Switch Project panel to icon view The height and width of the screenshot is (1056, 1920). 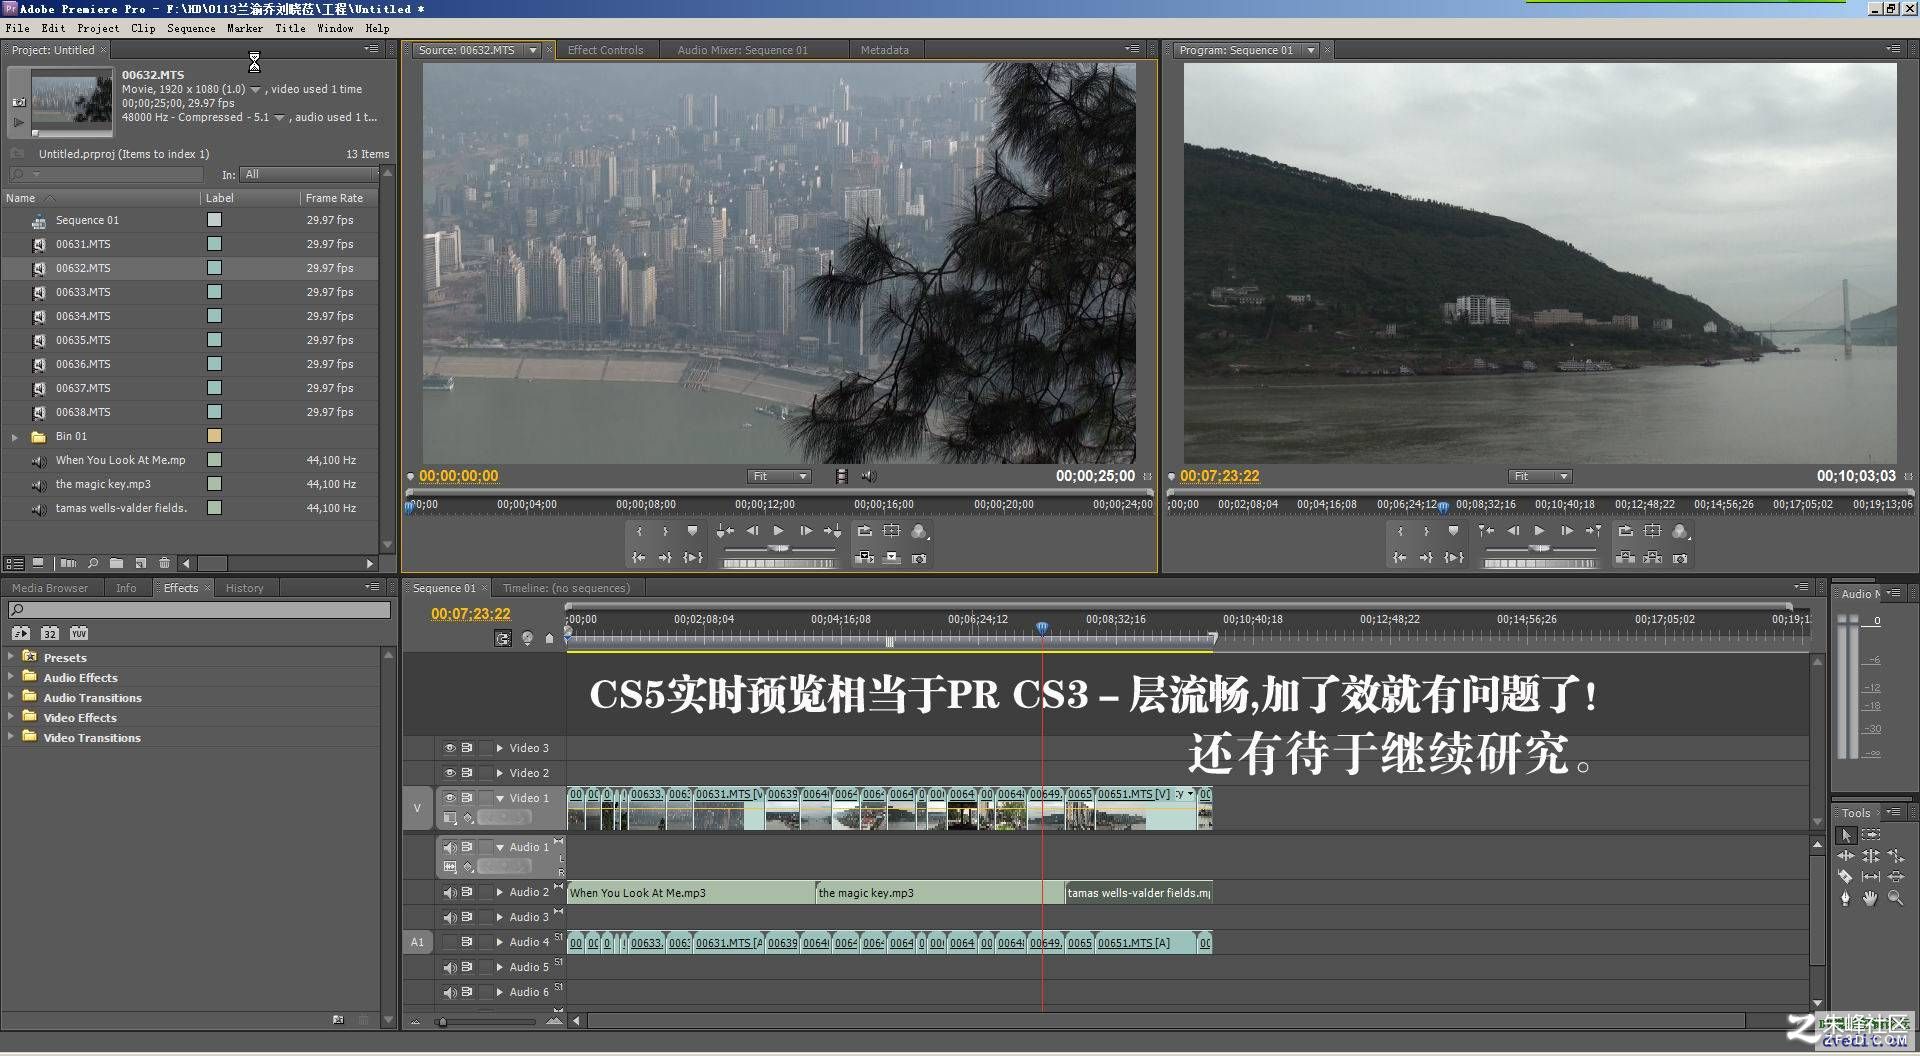click(38, 563)
